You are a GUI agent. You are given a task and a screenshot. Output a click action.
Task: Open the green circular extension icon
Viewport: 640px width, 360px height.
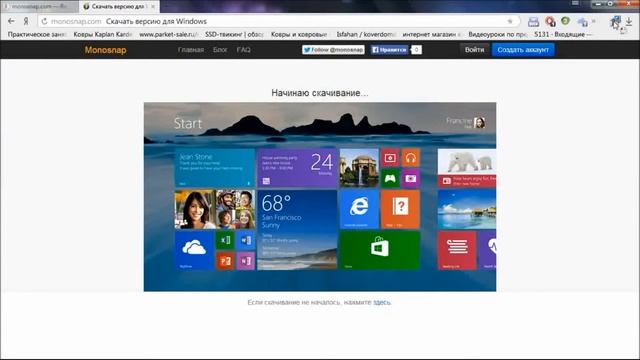click(x=565, y=20)
